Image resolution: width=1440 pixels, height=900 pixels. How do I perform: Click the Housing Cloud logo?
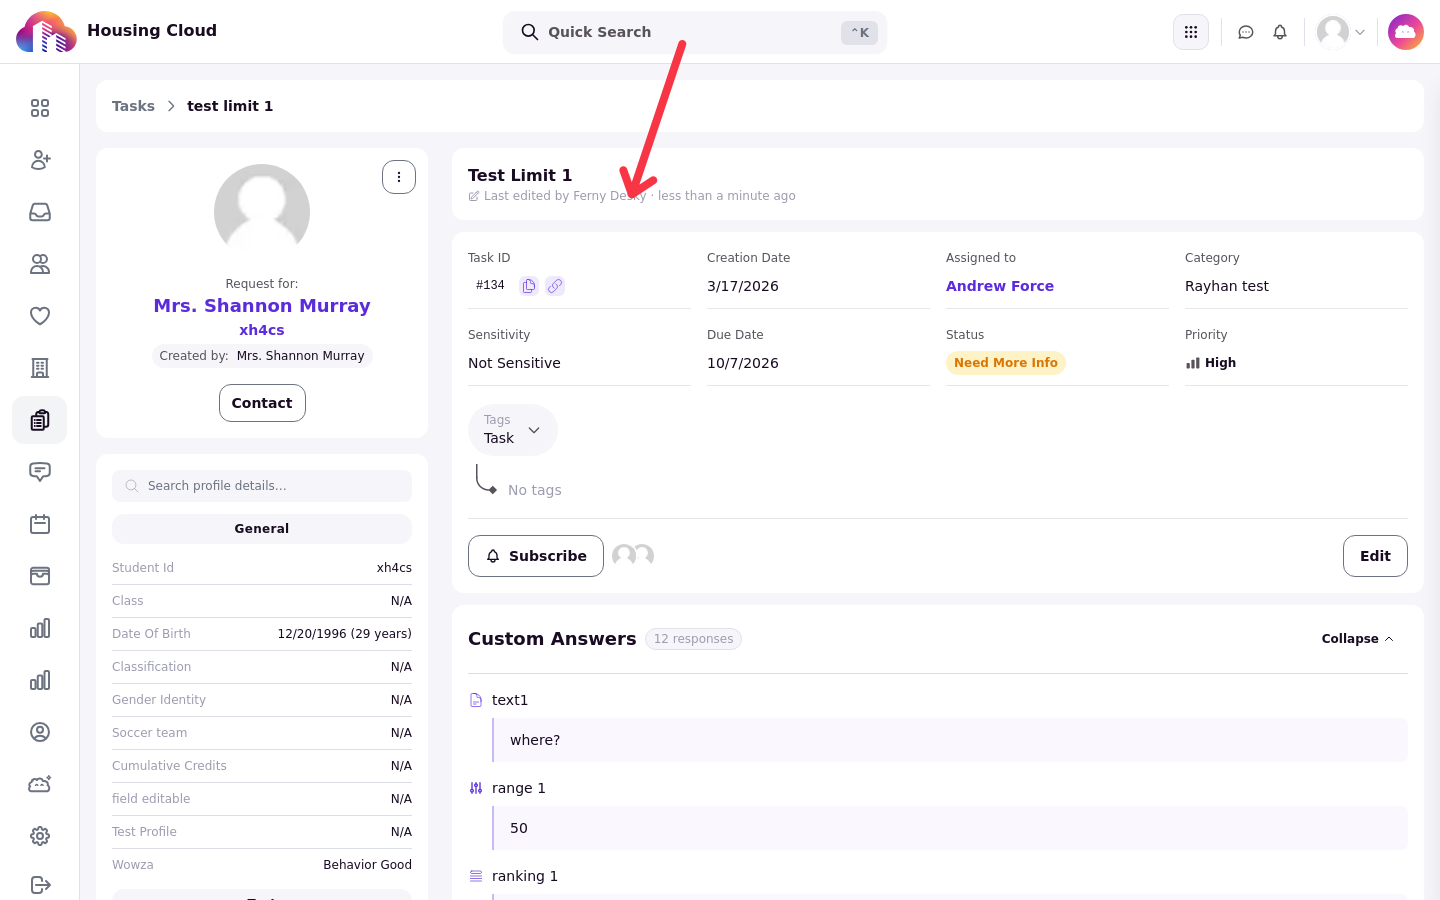[46, 32]
